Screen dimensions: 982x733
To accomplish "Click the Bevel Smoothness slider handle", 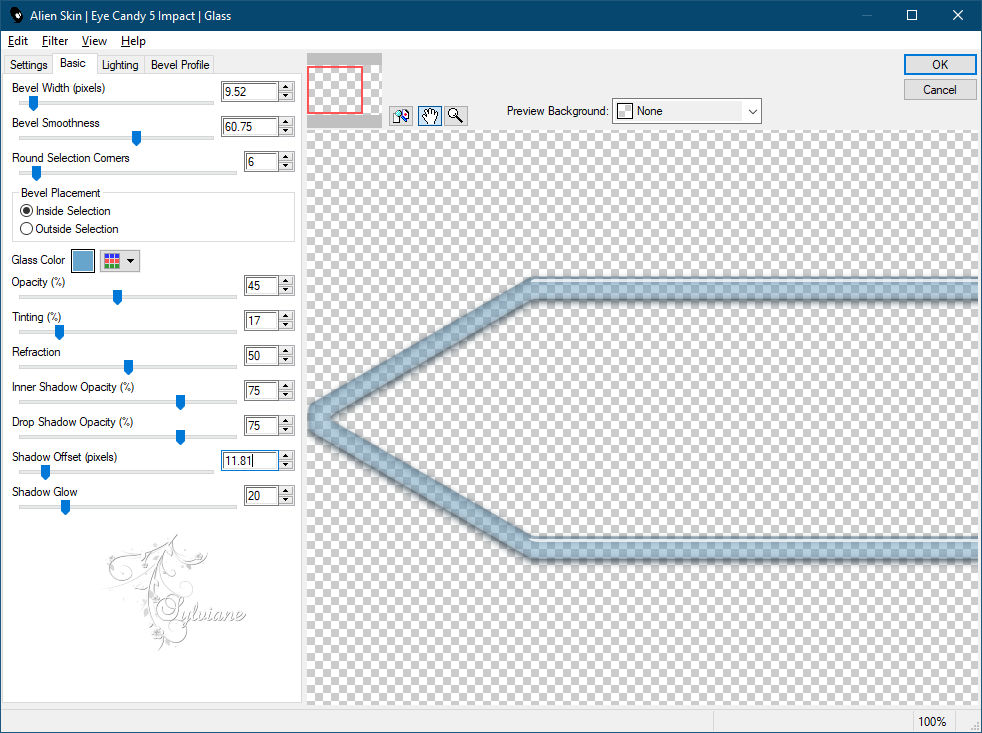I will (x=136, y=138).
